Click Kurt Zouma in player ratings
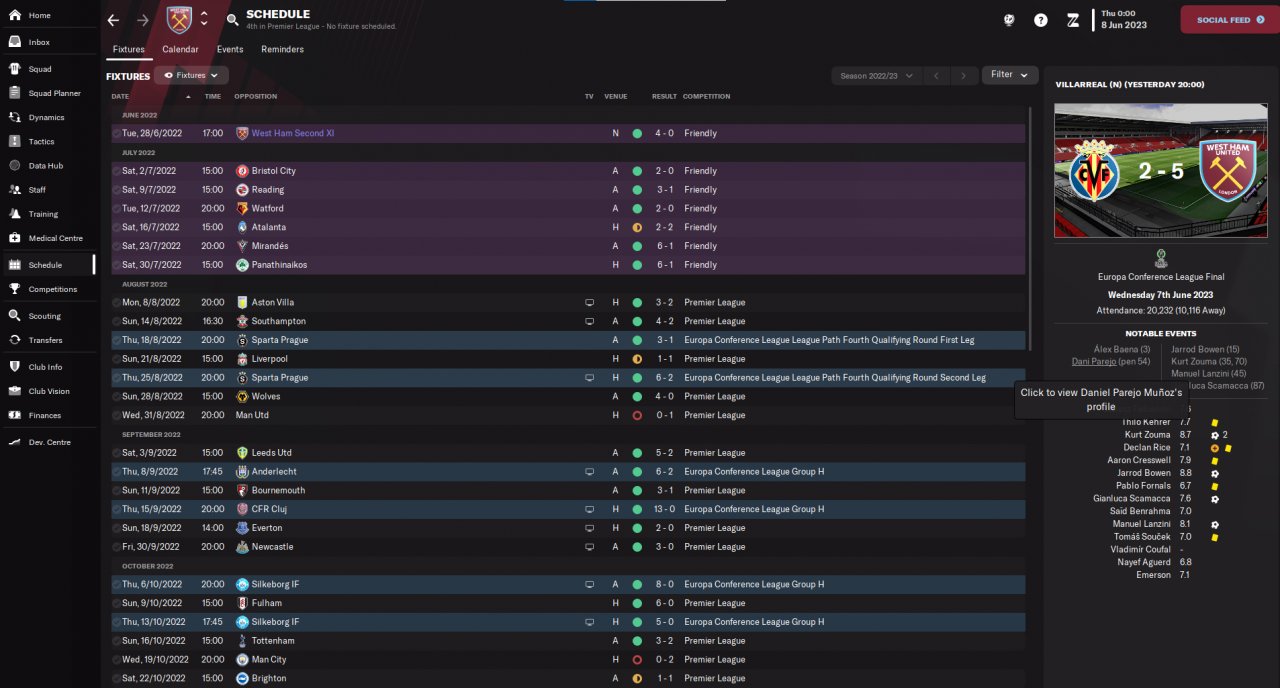The width and height of the screenshot is (1280, 688). tap(1148, 435)
